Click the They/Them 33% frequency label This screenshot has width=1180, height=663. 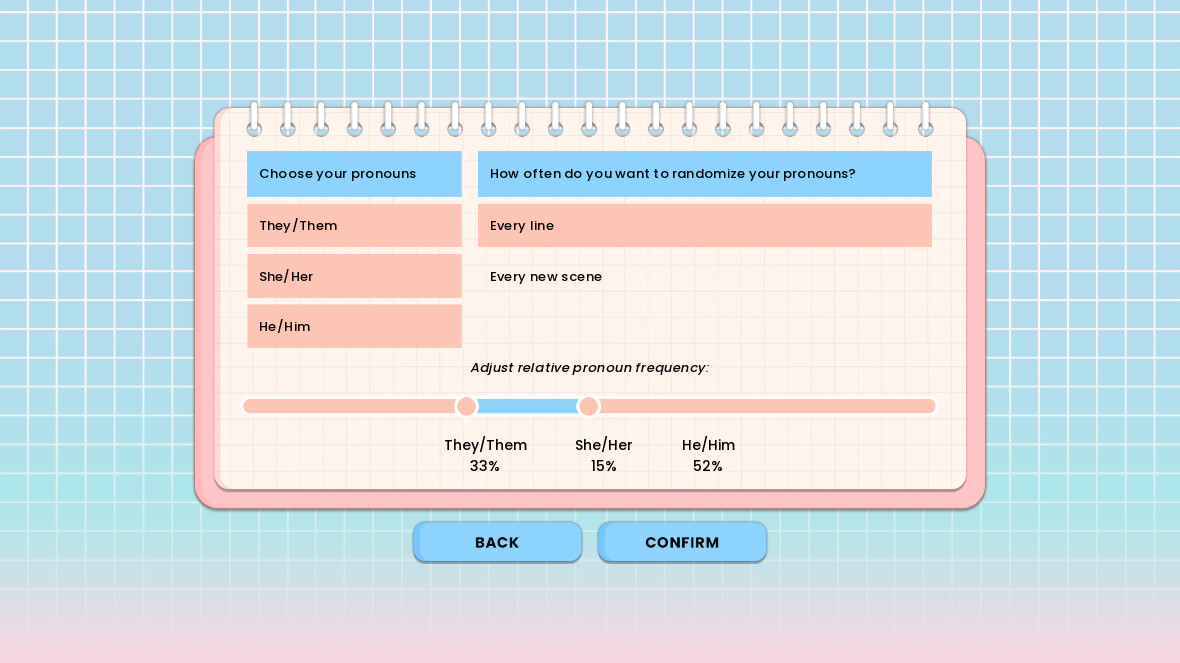(x=485, y=455)
